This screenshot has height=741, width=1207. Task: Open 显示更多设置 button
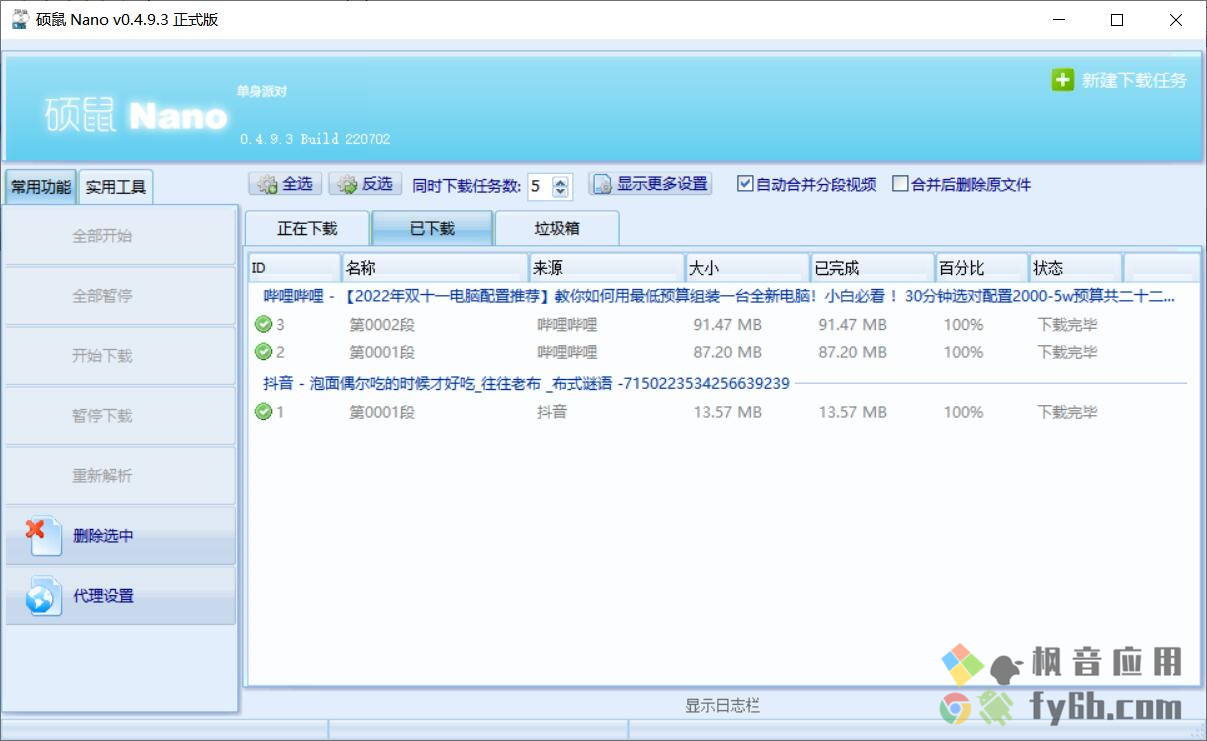[650, 184]
